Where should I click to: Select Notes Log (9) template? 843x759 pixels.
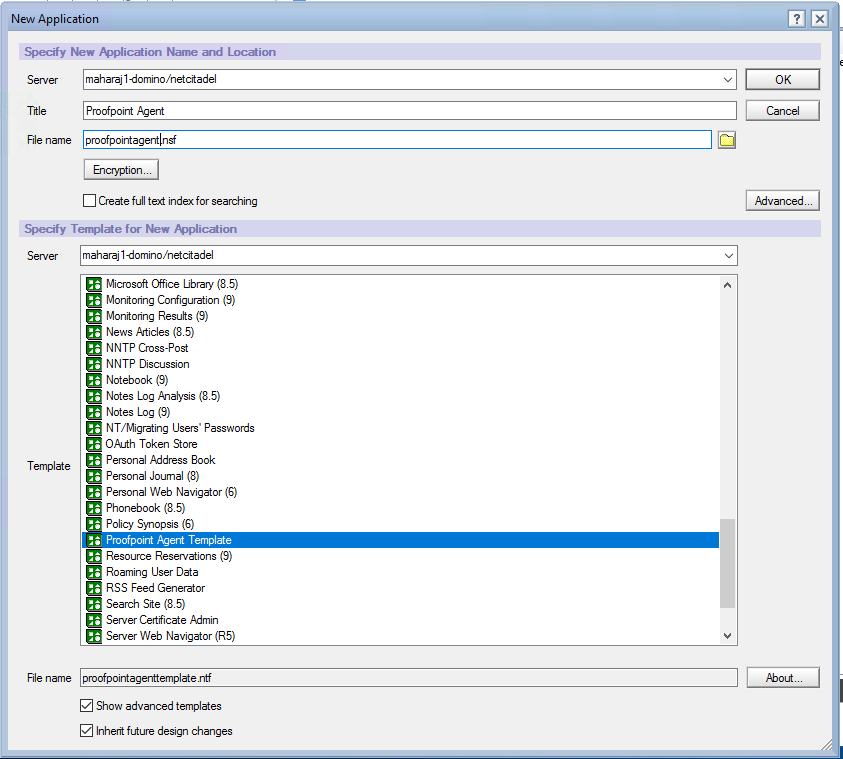tap(400, 412)
